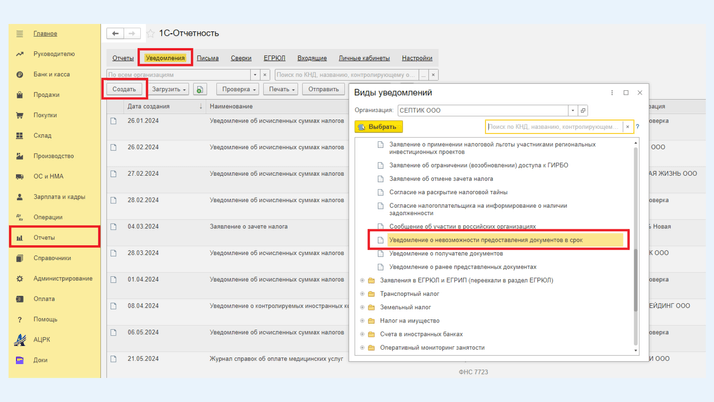Open the Отчеты section in sidebar
This screenshot has height=402, width=714.
coord(45,238)
